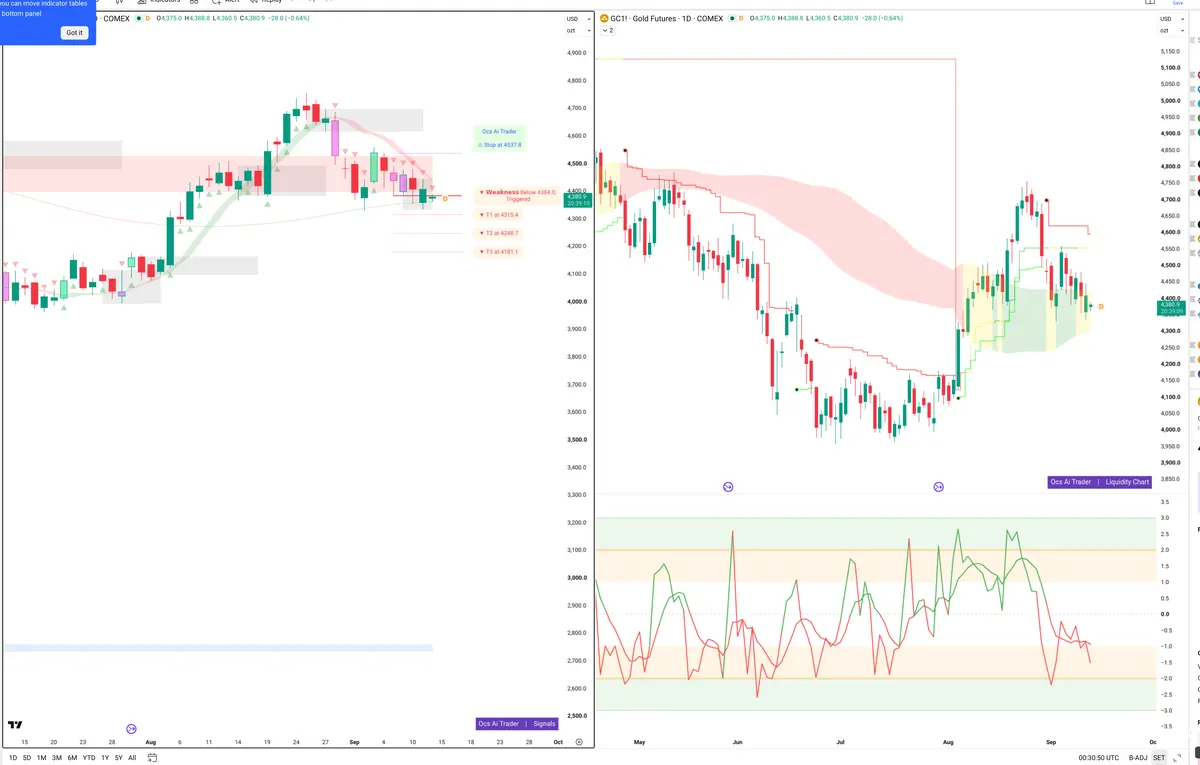Select the YTD time range
The image size is (1200, 765).
89,758
